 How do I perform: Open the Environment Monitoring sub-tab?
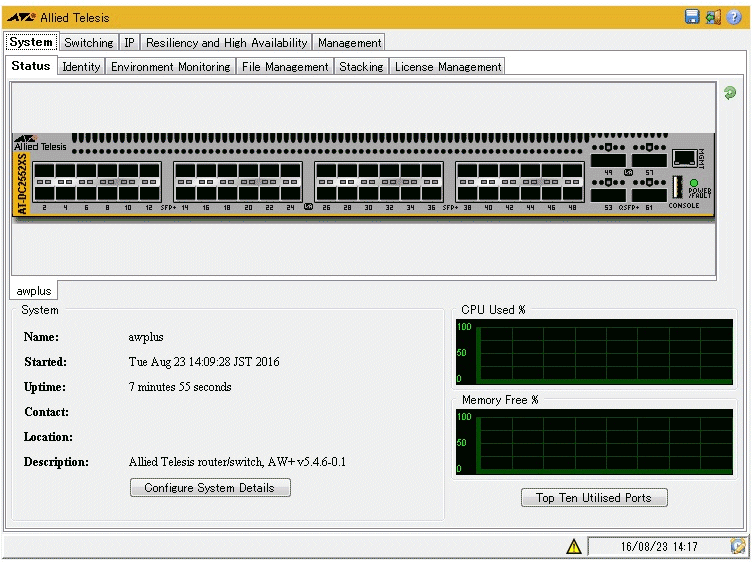[x=171, y=67]
